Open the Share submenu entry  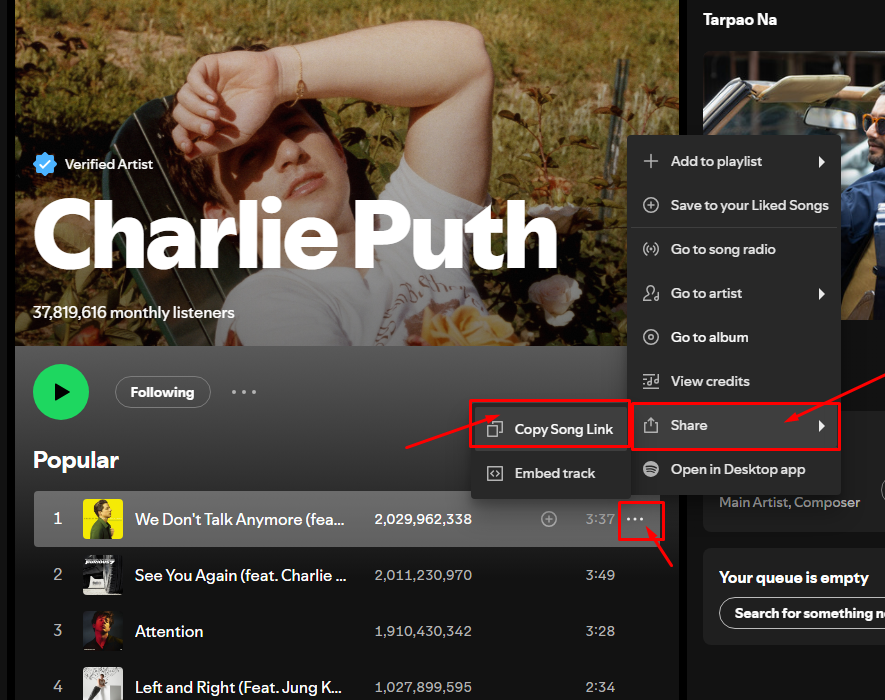tap(735, 426)
